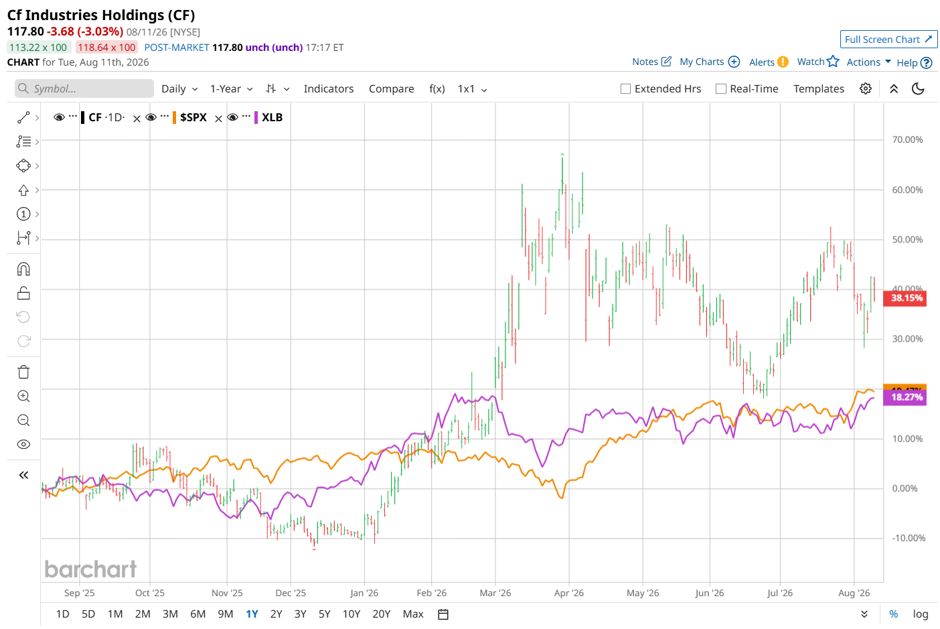Select the Max time range

pyautogui.click(x=413, y=614)
